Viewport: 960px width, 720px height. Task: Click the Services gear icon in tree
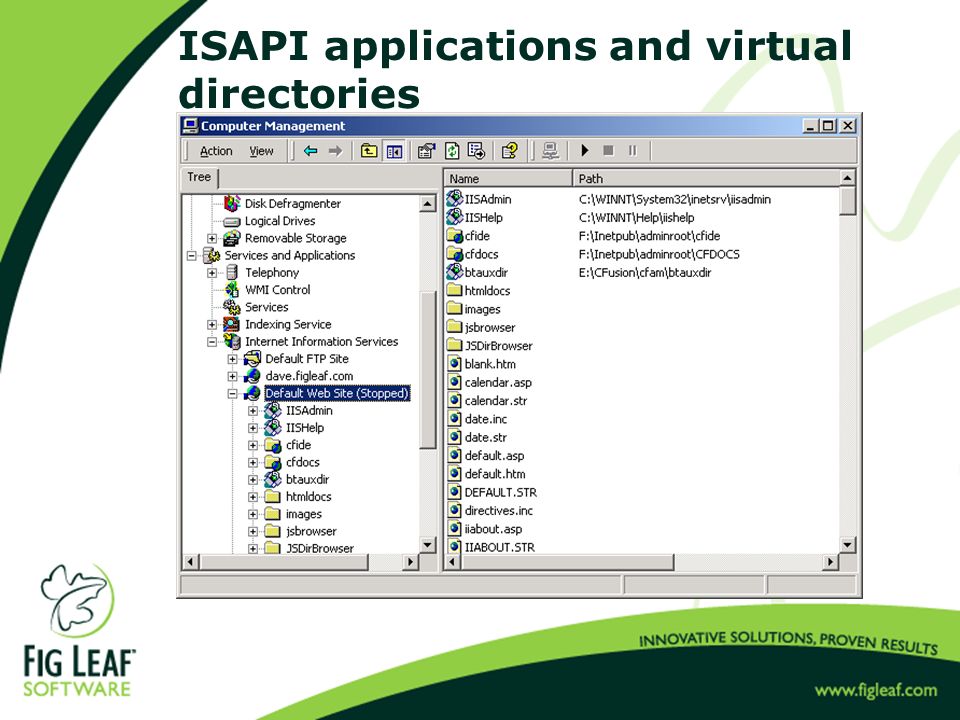(x=231, y=307)
